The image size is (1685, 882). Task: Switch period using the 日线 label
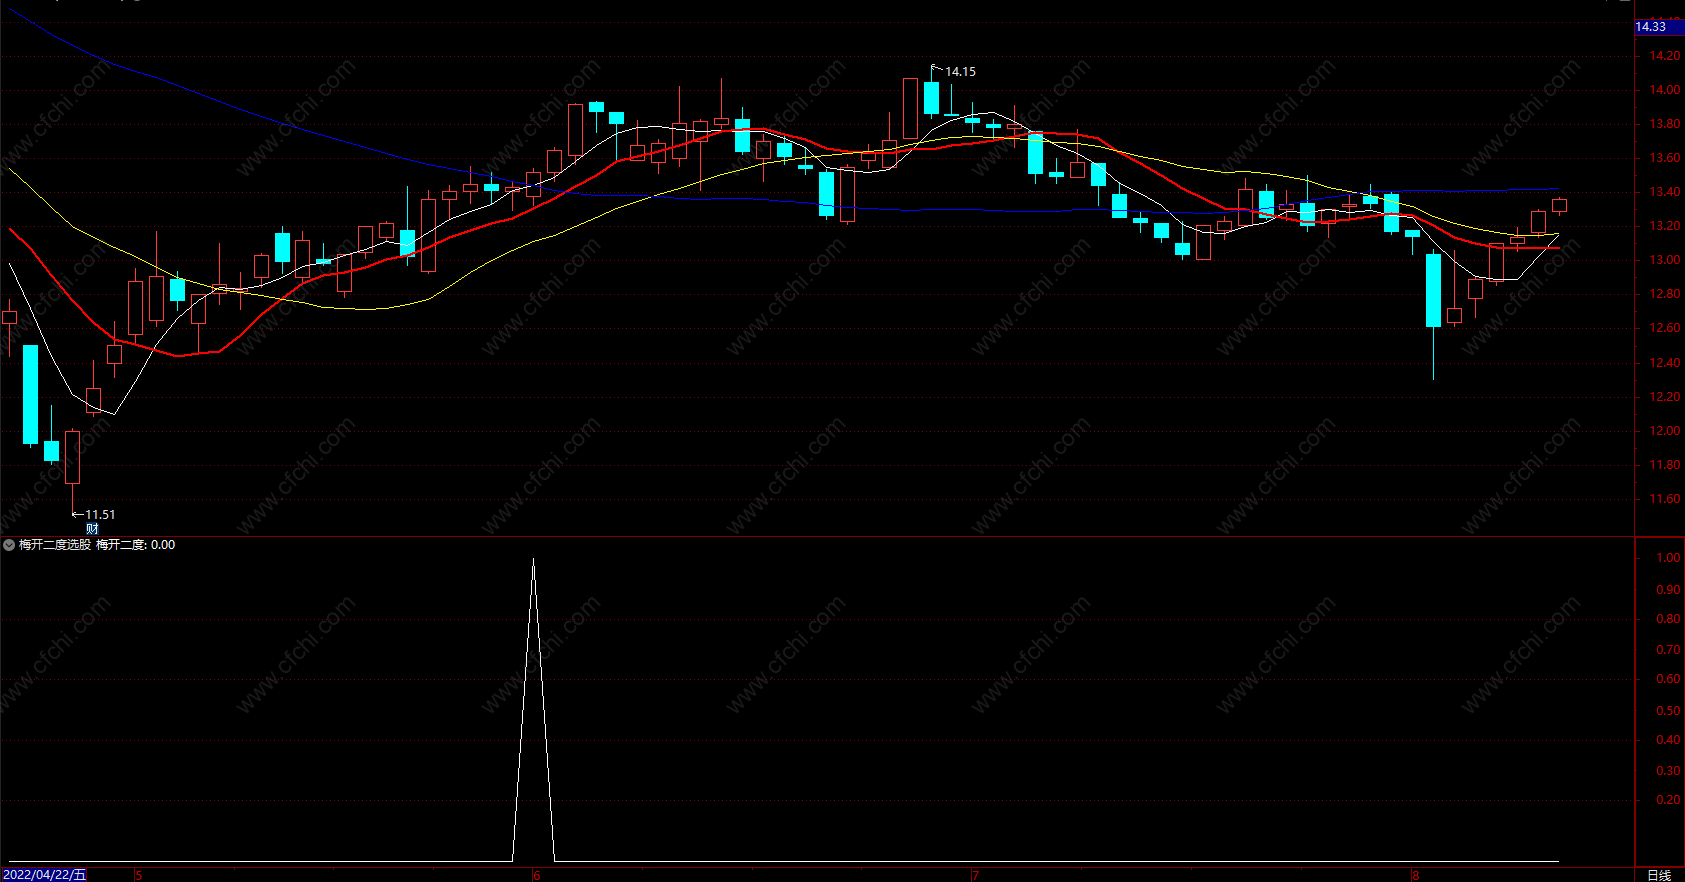[x=1659, y=875]
